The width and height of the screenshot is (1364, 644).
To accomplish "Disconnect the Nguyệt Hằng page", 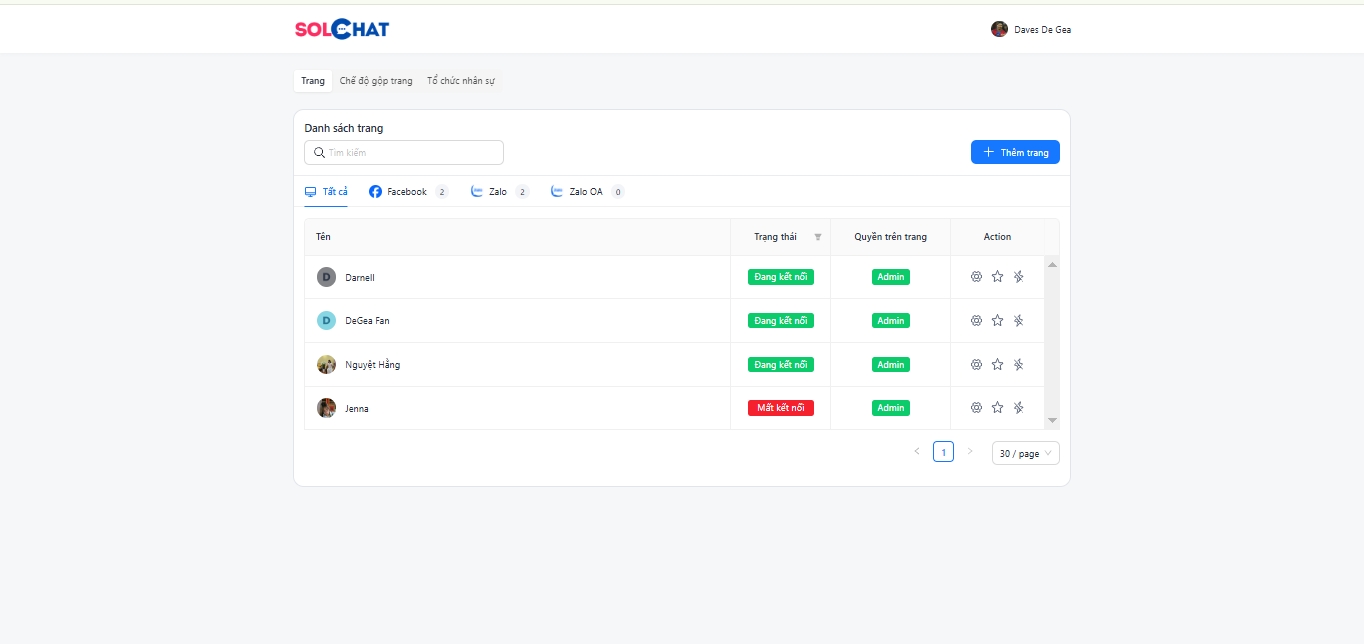I will [1018, 365].
